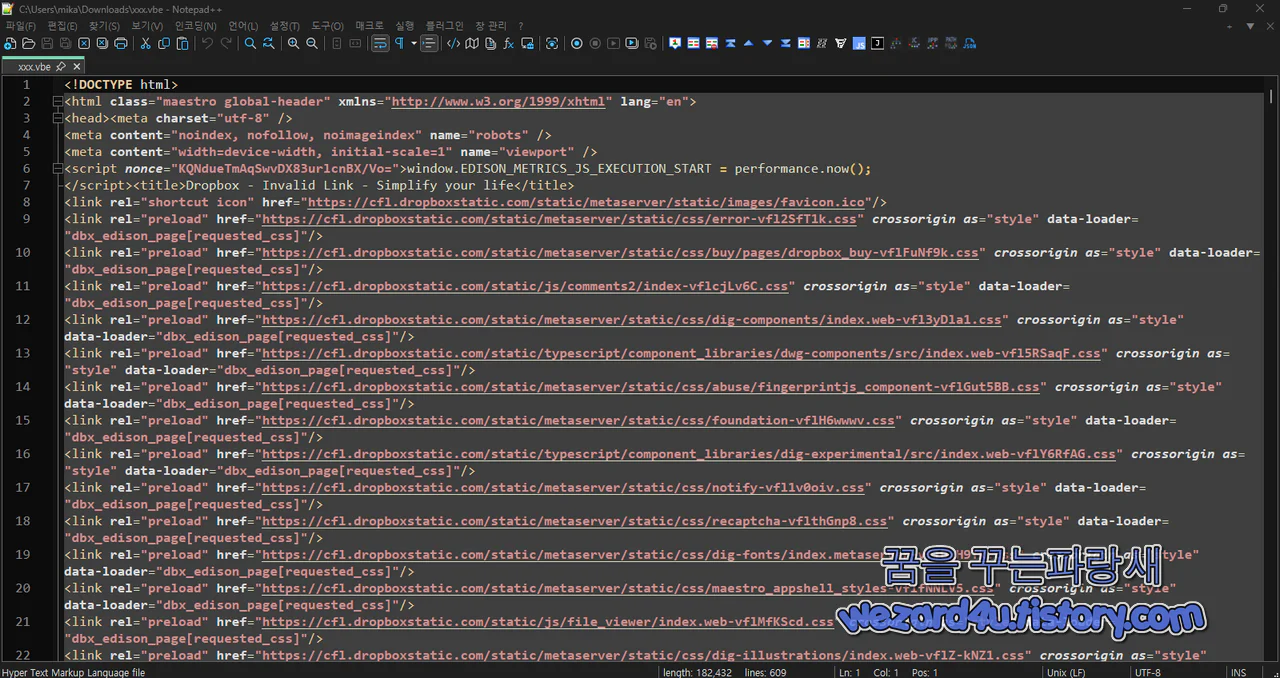The image size is (1280, 678).
Task: Pin the xxx.vbe tab
Action: 61,67
